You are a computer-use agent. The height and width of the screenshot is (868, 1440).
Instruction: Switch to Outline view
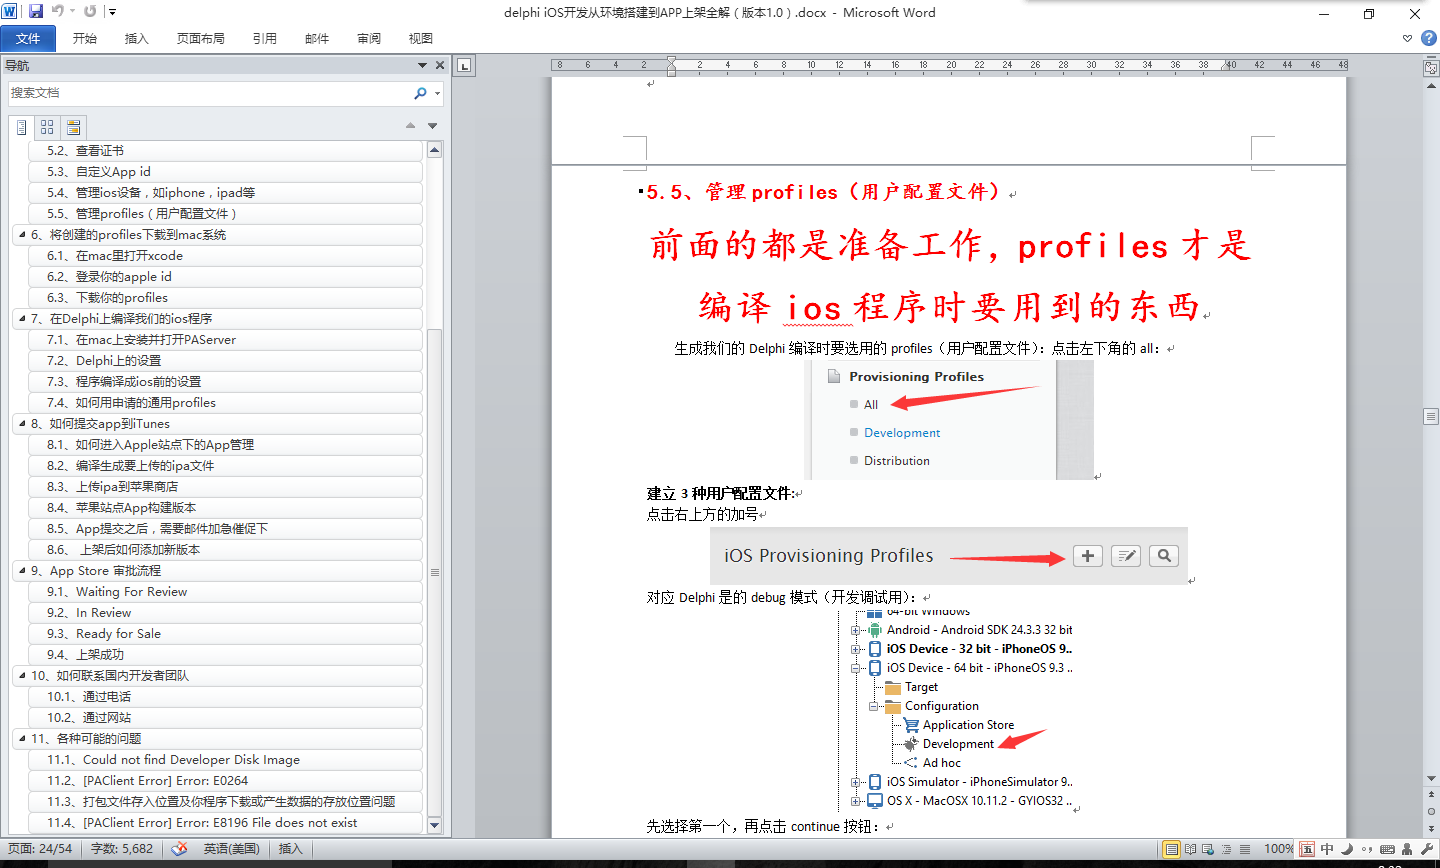point(1227,849)
